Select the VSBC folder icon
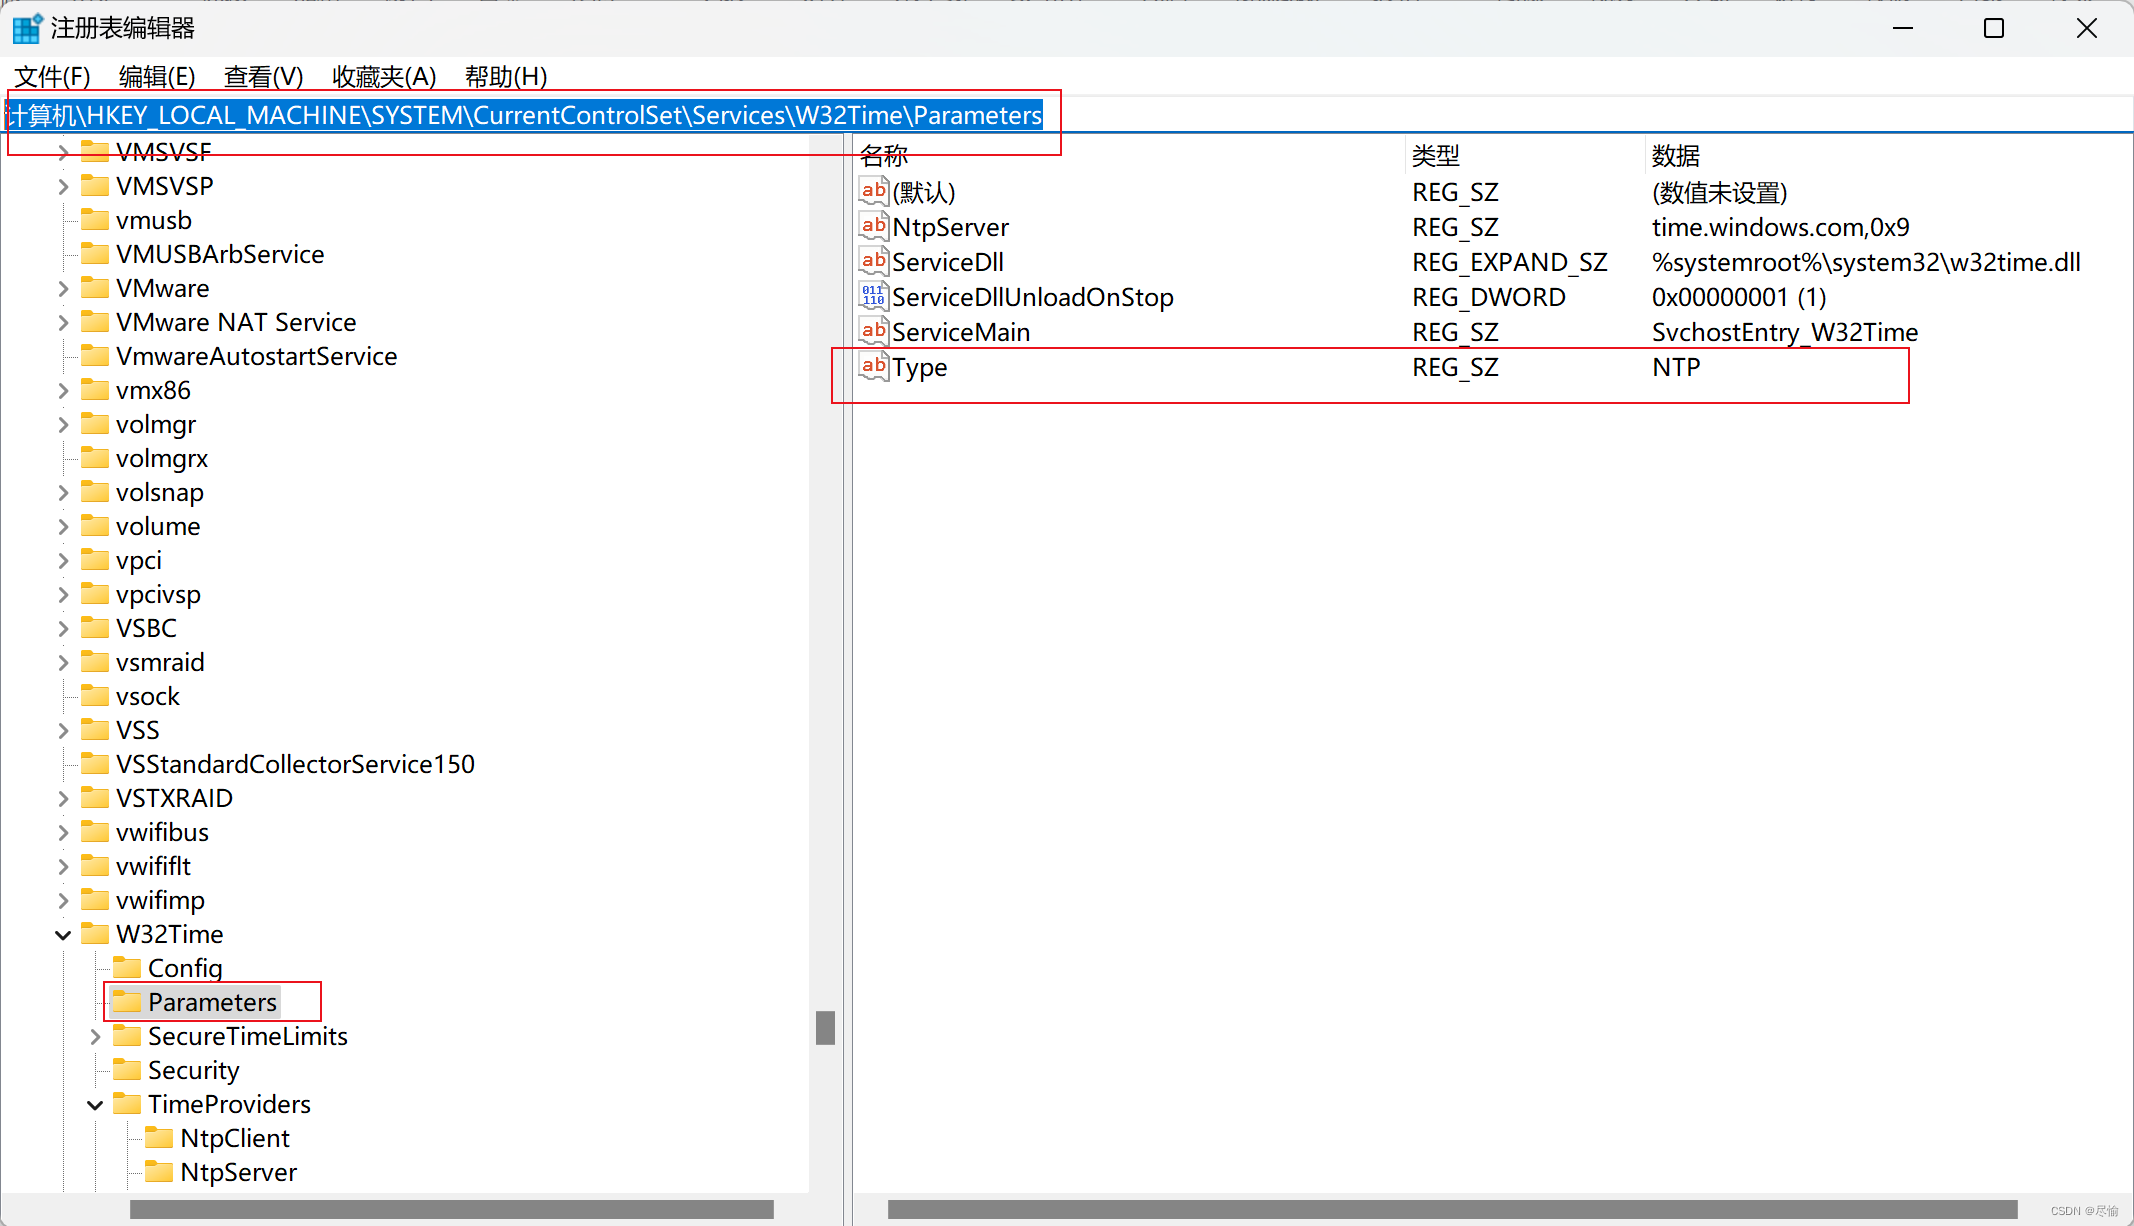The image size is (2134, 1226). (x=95, y=627)
